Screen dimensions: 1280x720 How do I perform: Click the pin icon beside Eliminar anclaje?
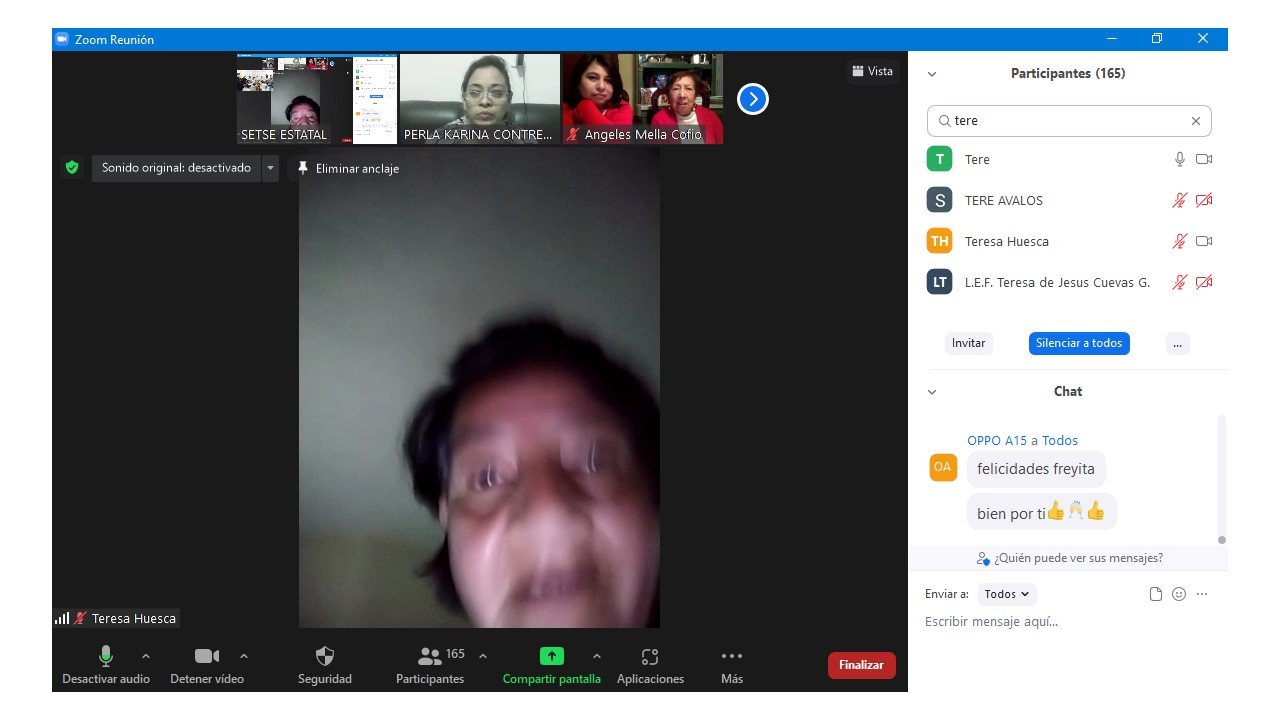click(303, 168)
